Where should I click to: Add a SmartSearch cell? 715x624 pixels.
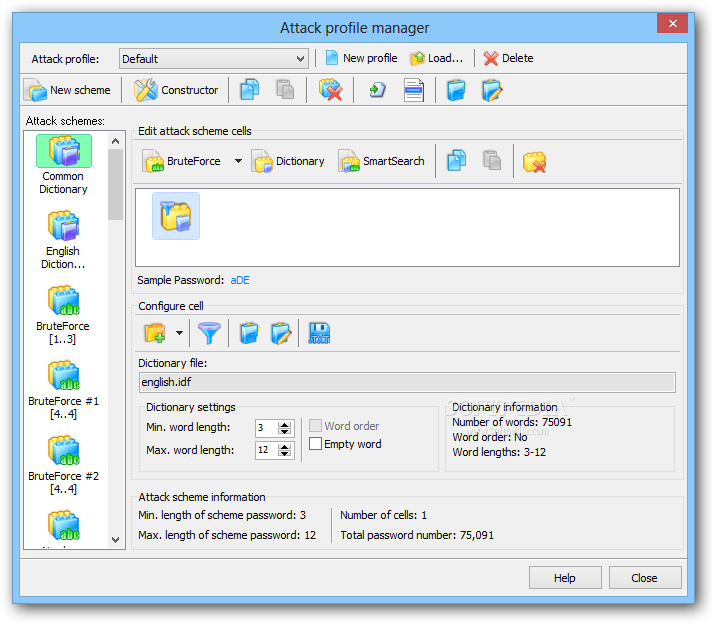click(381, 161)
